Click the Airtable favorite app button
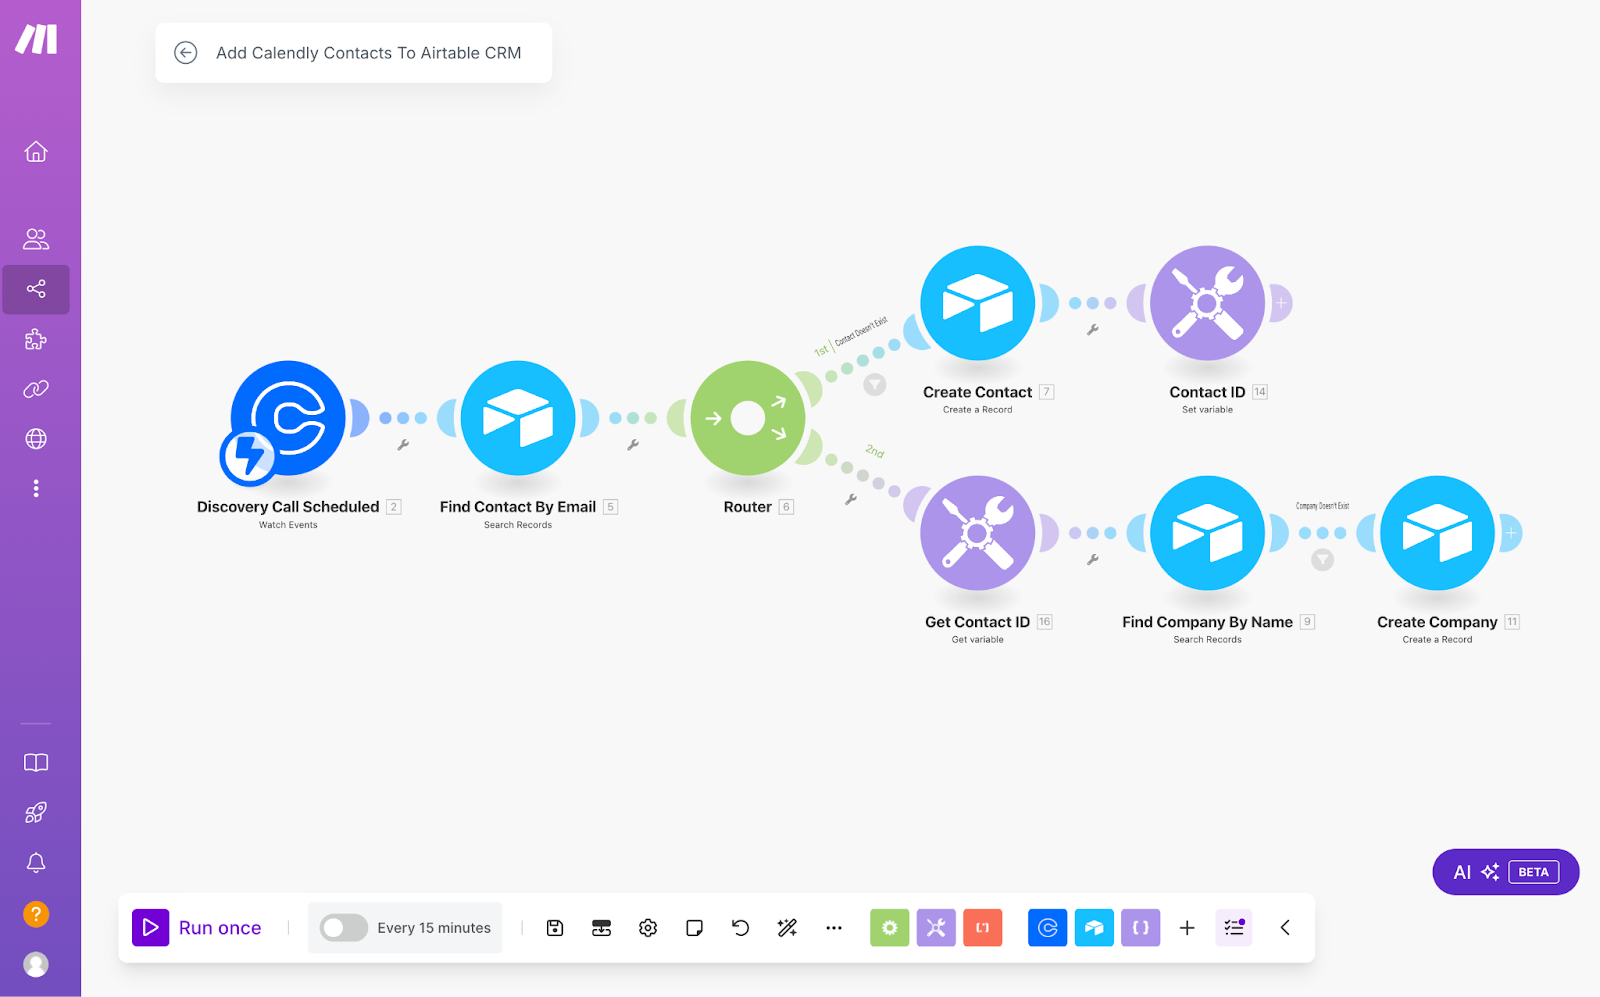The height and width of the screenshot is (997, 1600). click(x=1094, y=928)
